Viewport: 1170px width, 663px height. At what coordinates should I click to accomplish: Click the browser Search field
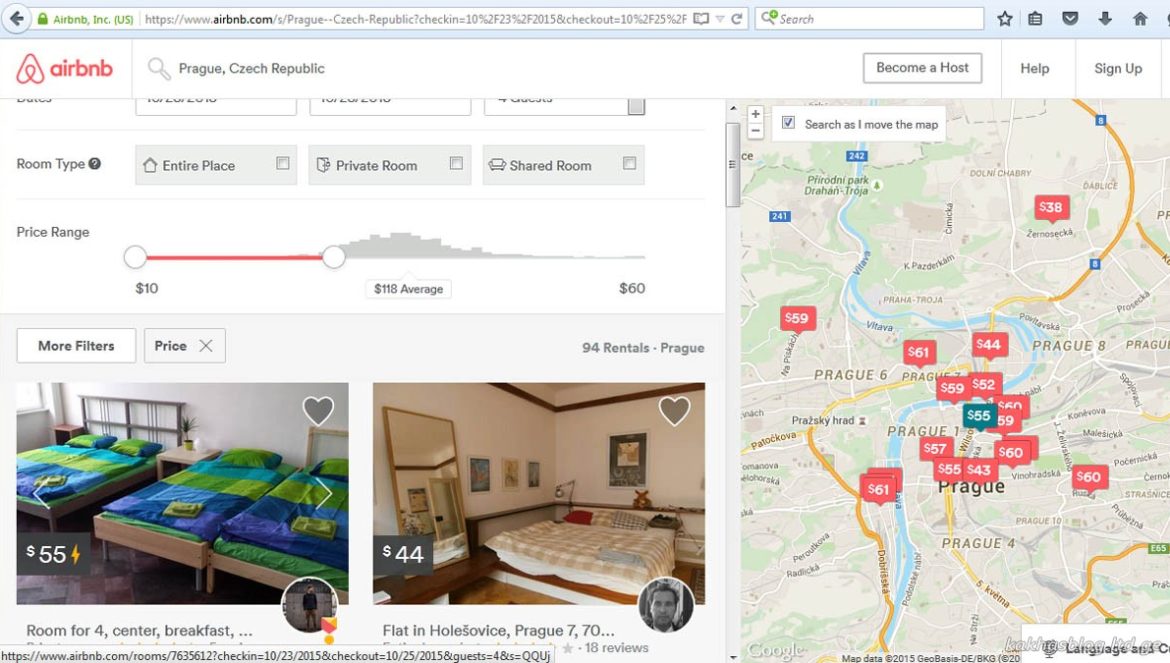point(869,19)
